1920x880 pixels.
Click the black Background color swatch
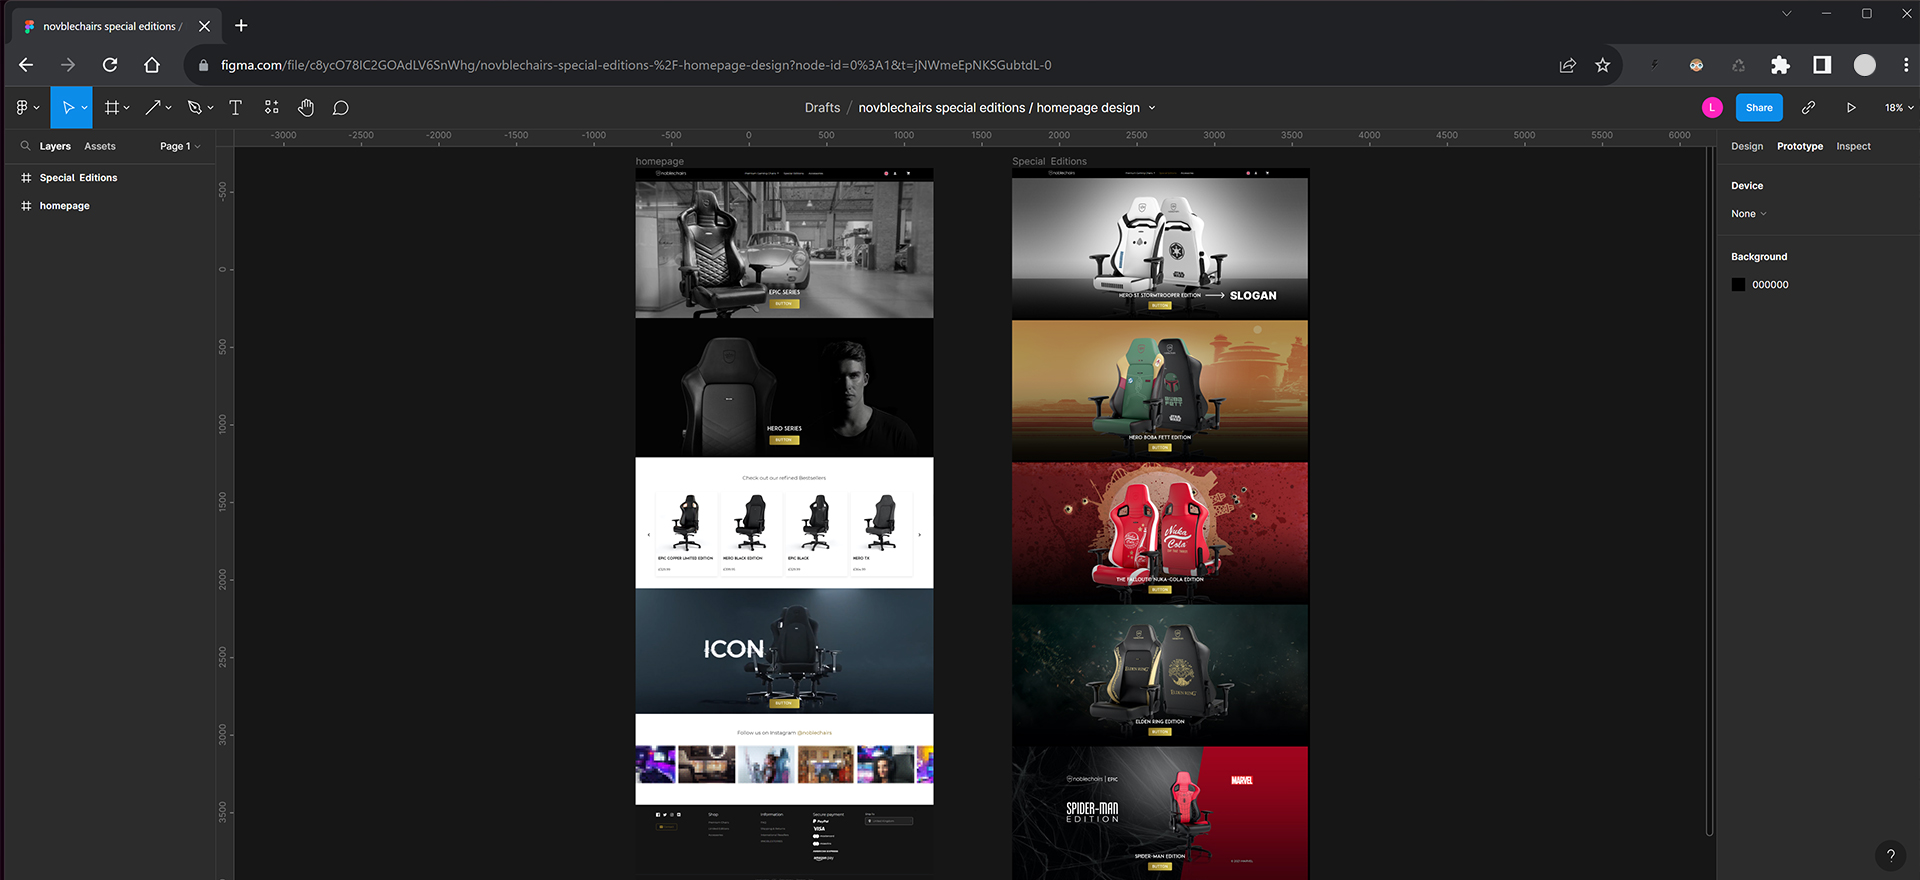tap(1738, 285)
